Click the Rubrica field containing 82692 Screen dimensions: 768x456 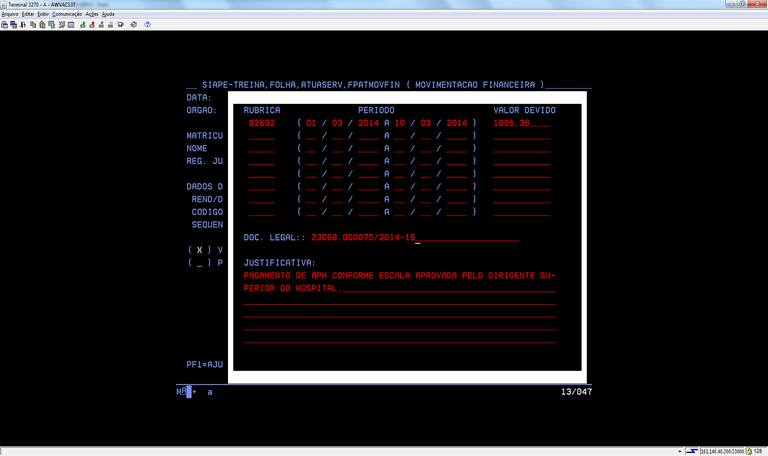[x=261, y=123]
